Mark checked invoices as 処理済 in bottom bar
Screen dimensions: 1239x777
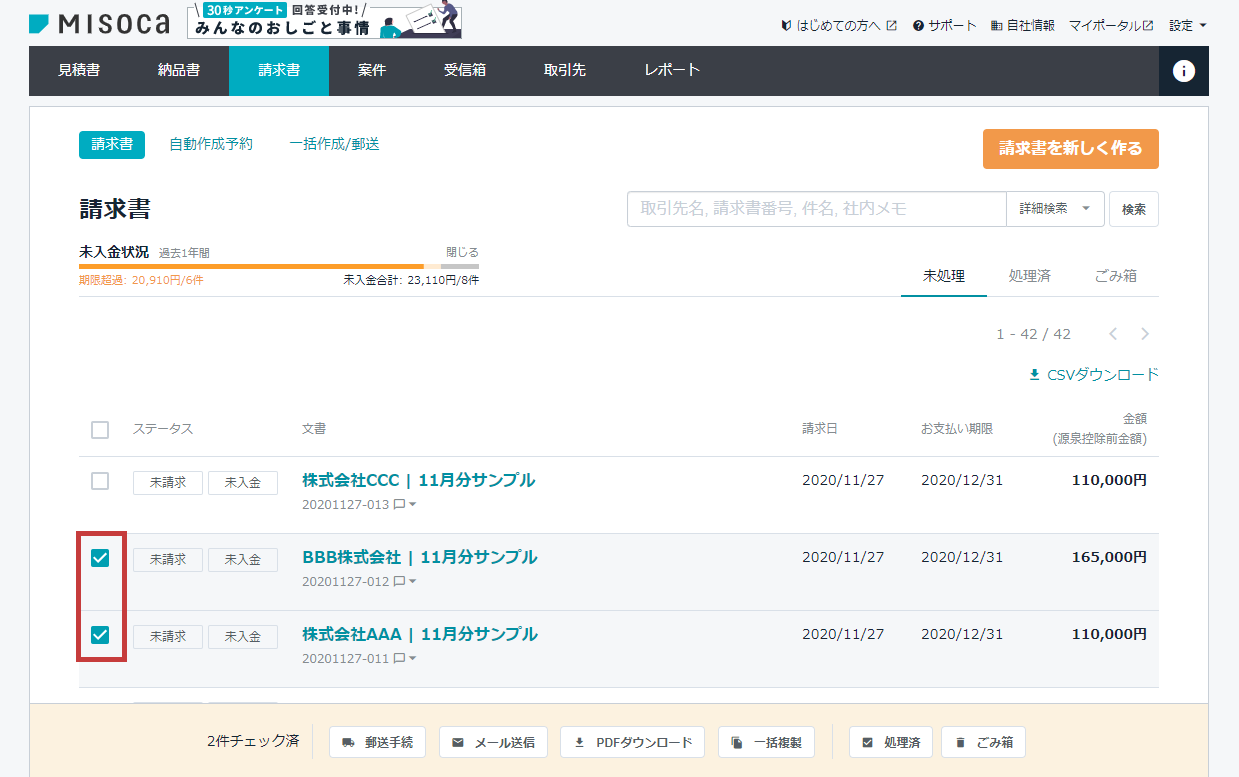891,742
